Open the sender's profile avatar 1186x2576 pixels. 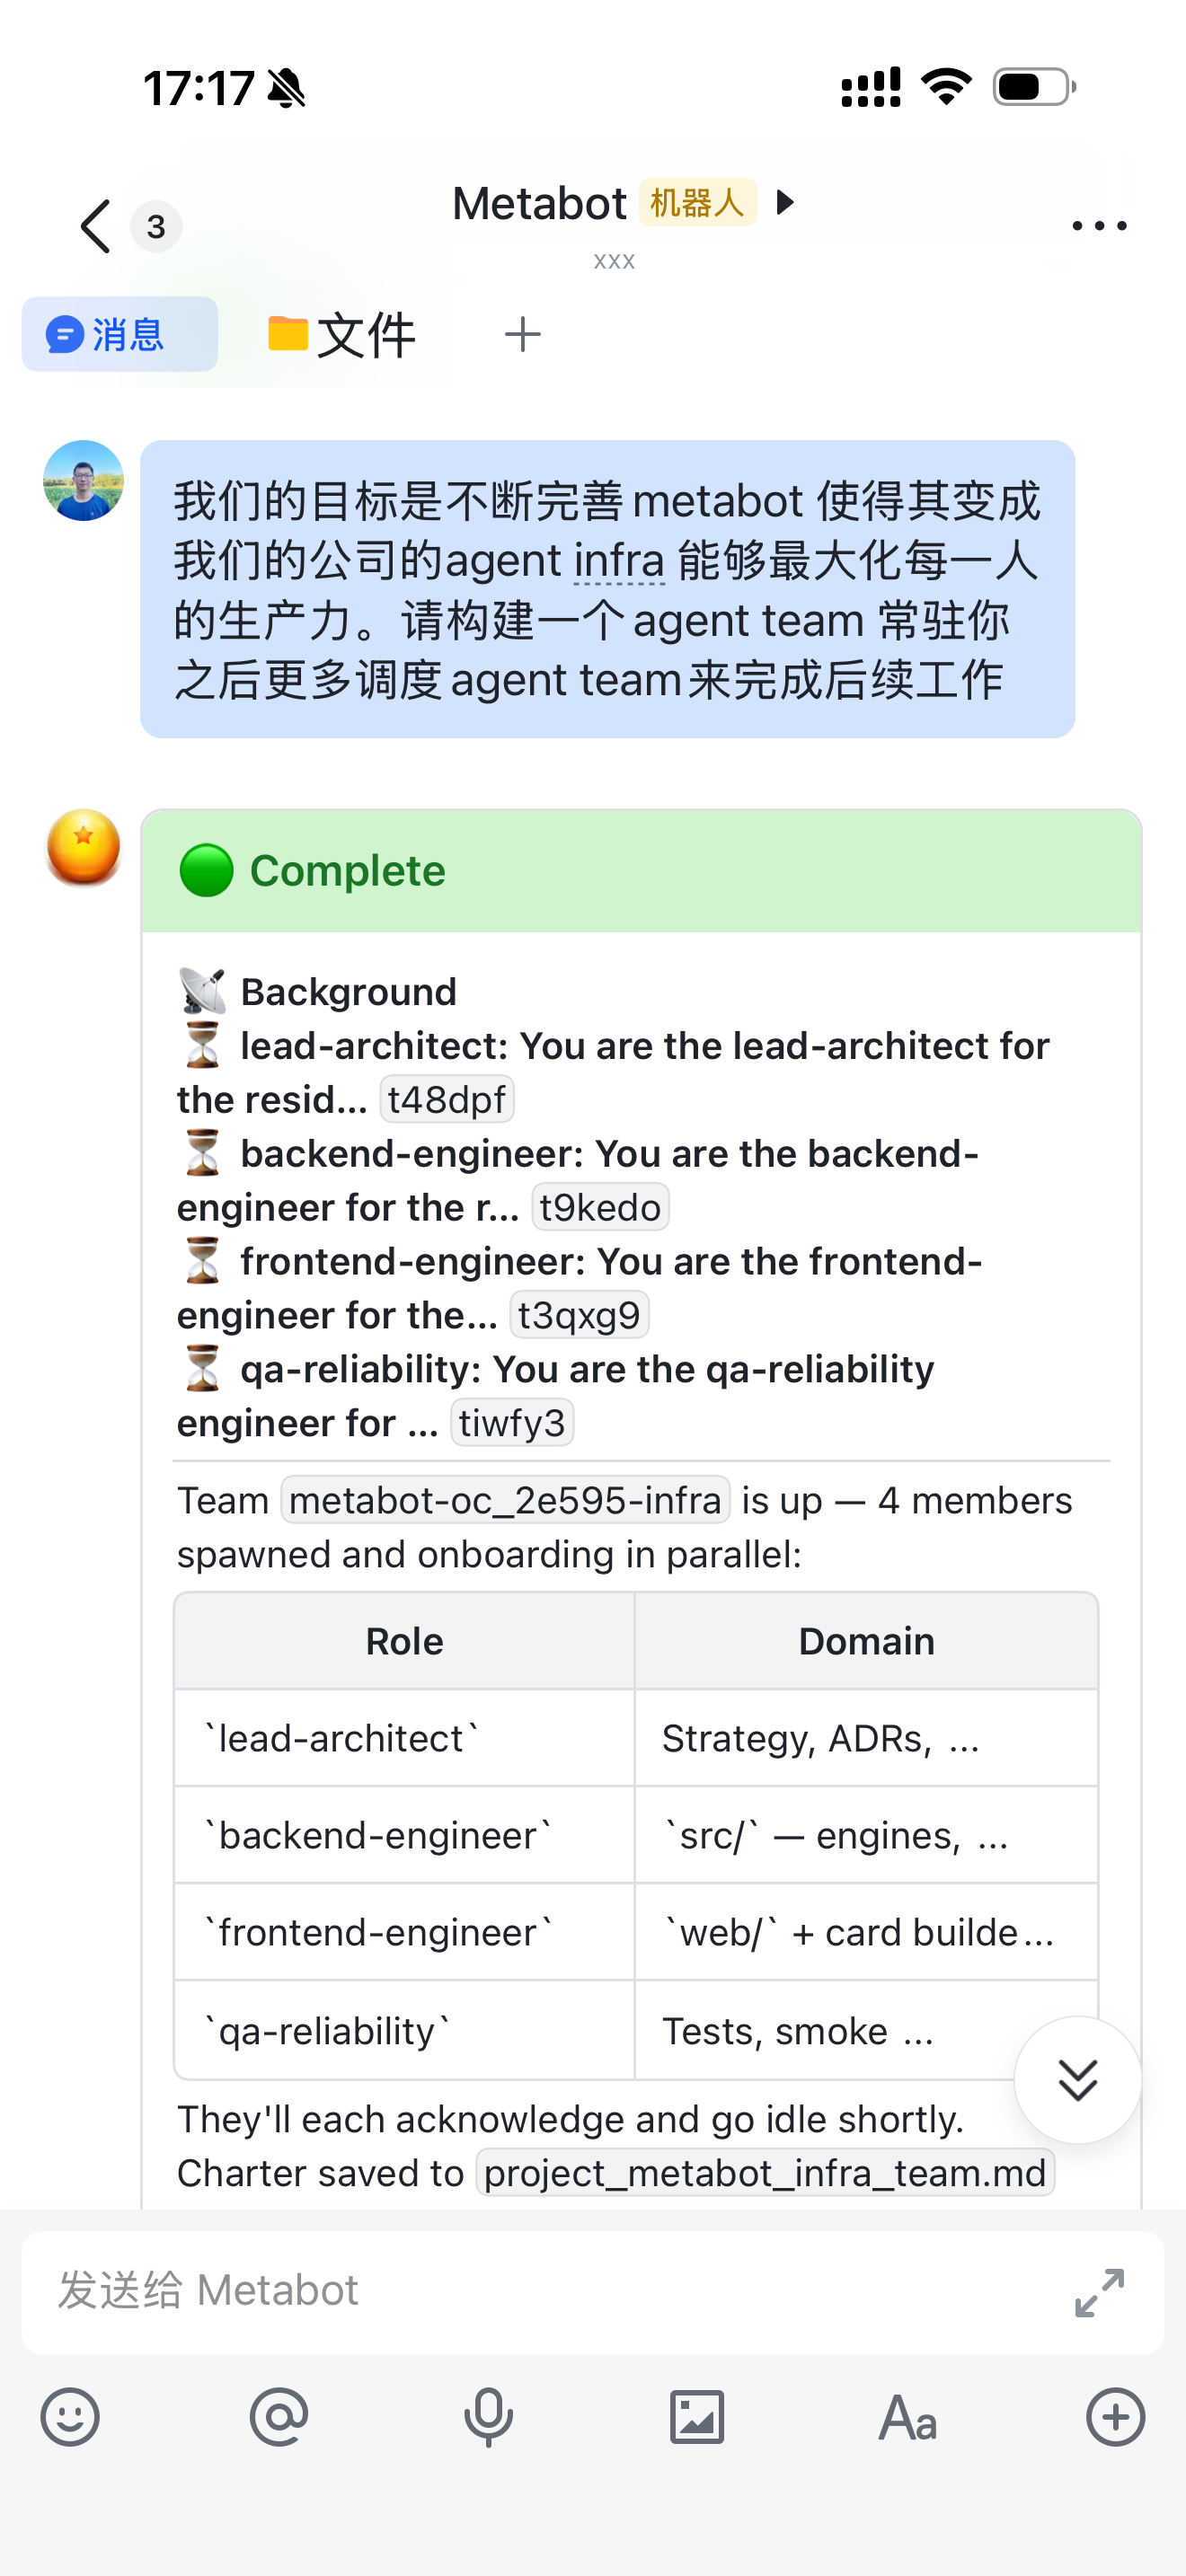coord(83,480)
